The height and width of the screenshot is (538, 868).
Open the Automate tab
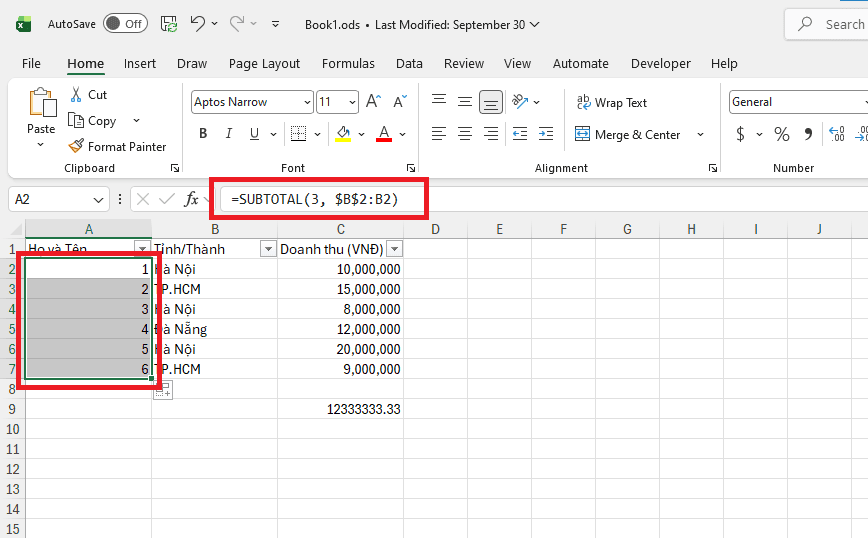point(581,64)
